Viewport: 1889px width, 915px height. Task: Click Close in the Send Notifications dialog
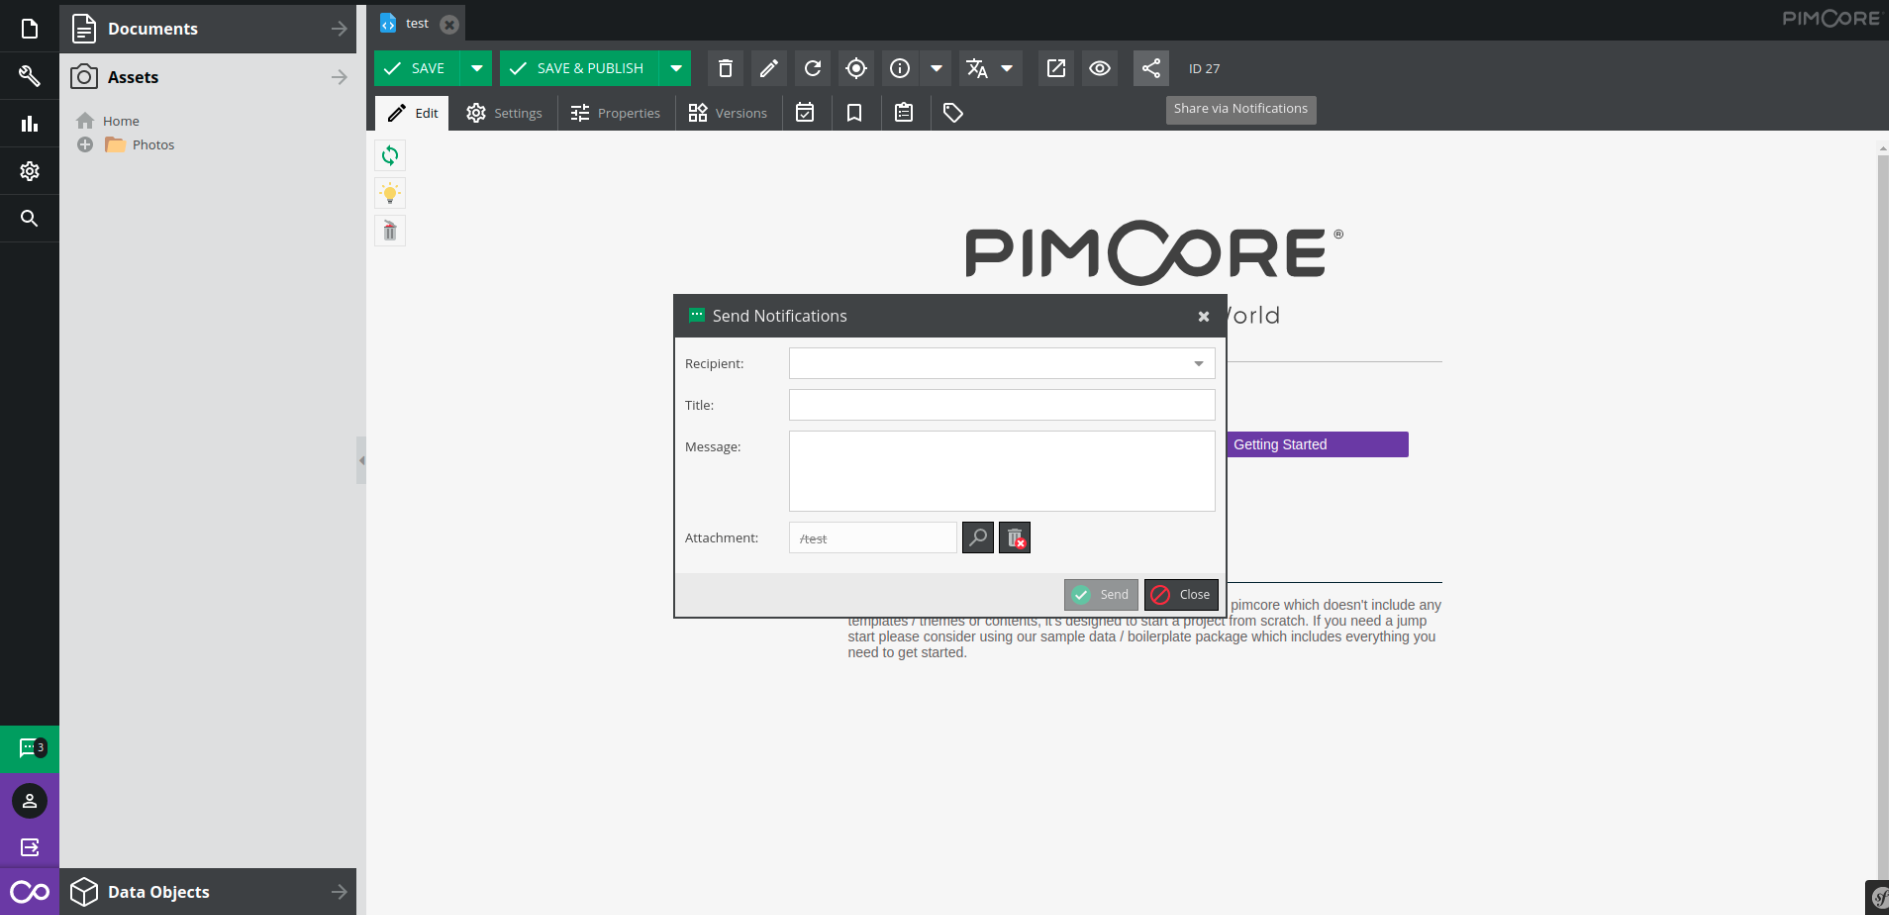click(1181, 594)
